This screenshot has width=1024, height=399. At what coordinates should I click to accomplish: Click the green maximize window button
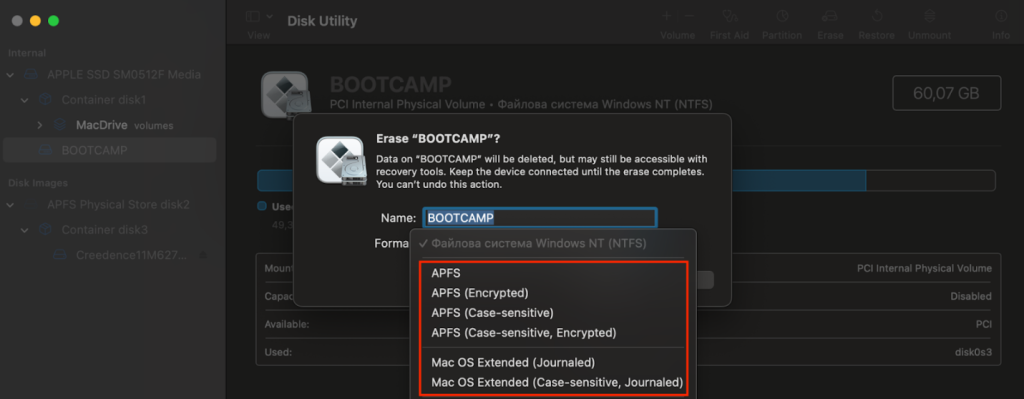click(x=54, y=21)
